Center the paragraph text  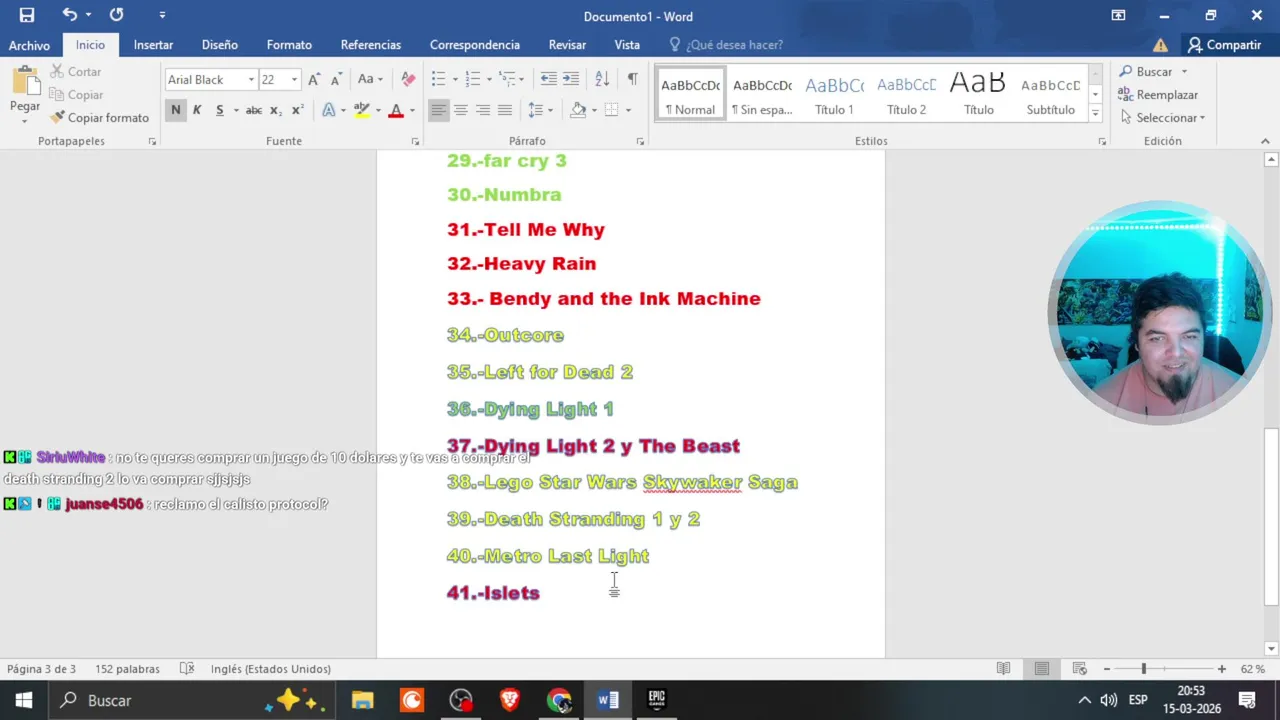(461, 110)
